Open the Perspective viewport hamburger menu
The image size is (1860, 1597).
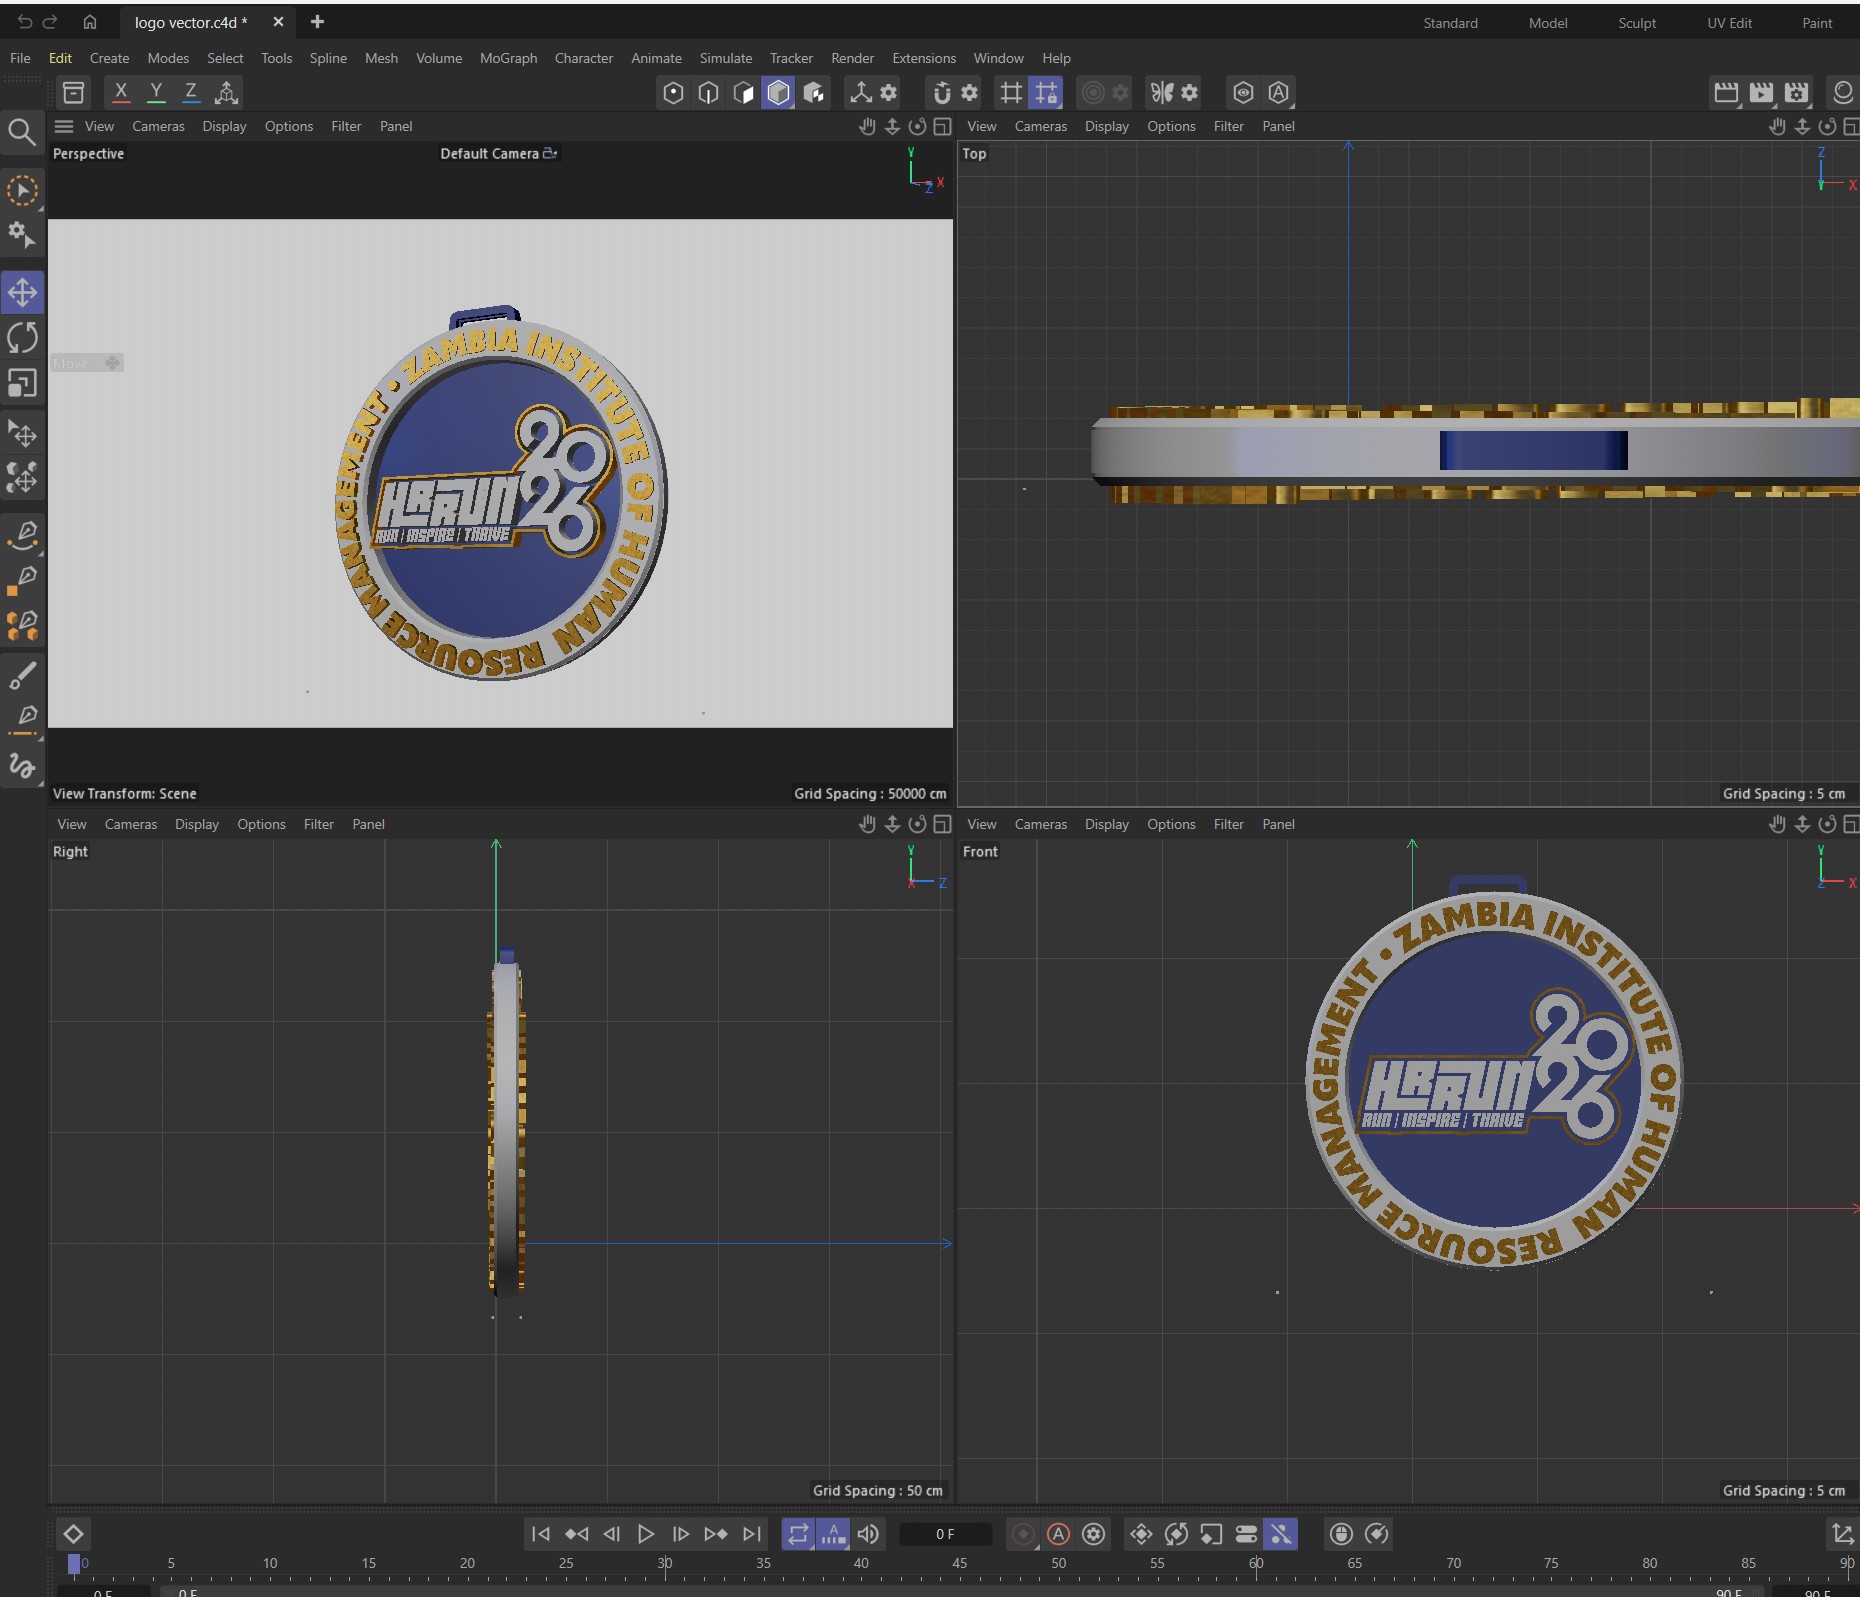coord(64,126)
